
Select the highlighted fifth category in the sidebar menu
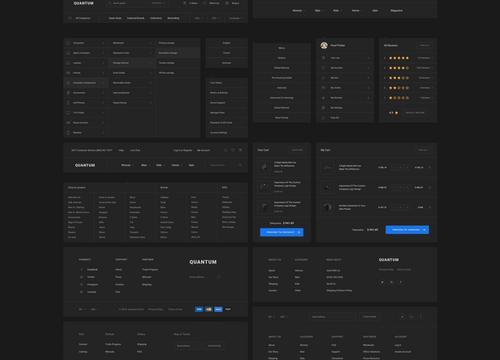pyautogui.click(x=86, y=83)
